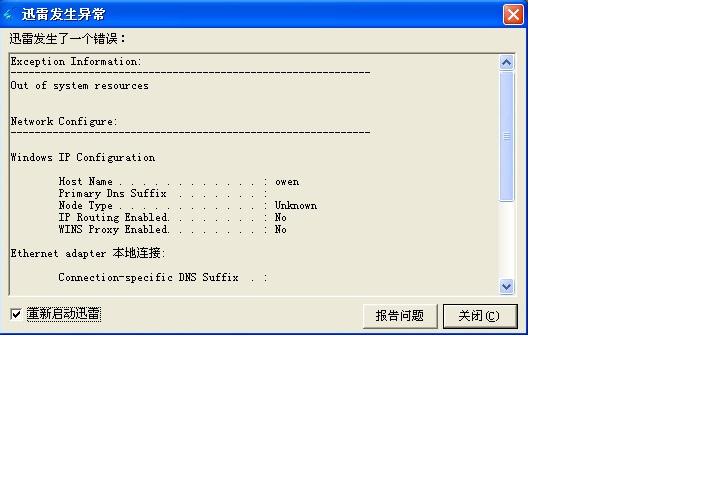Click the 报告问题 button
Viewport: 704px width, 497px height.
tap(400, 316)
